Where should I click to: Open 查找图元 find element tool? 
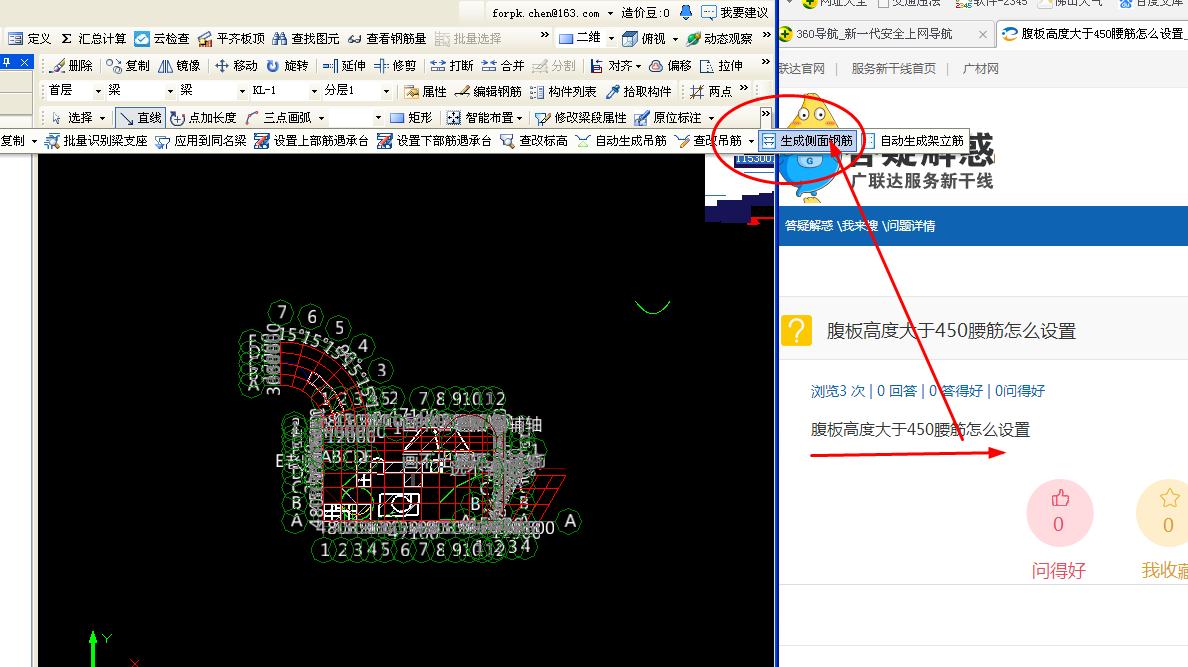305,39
